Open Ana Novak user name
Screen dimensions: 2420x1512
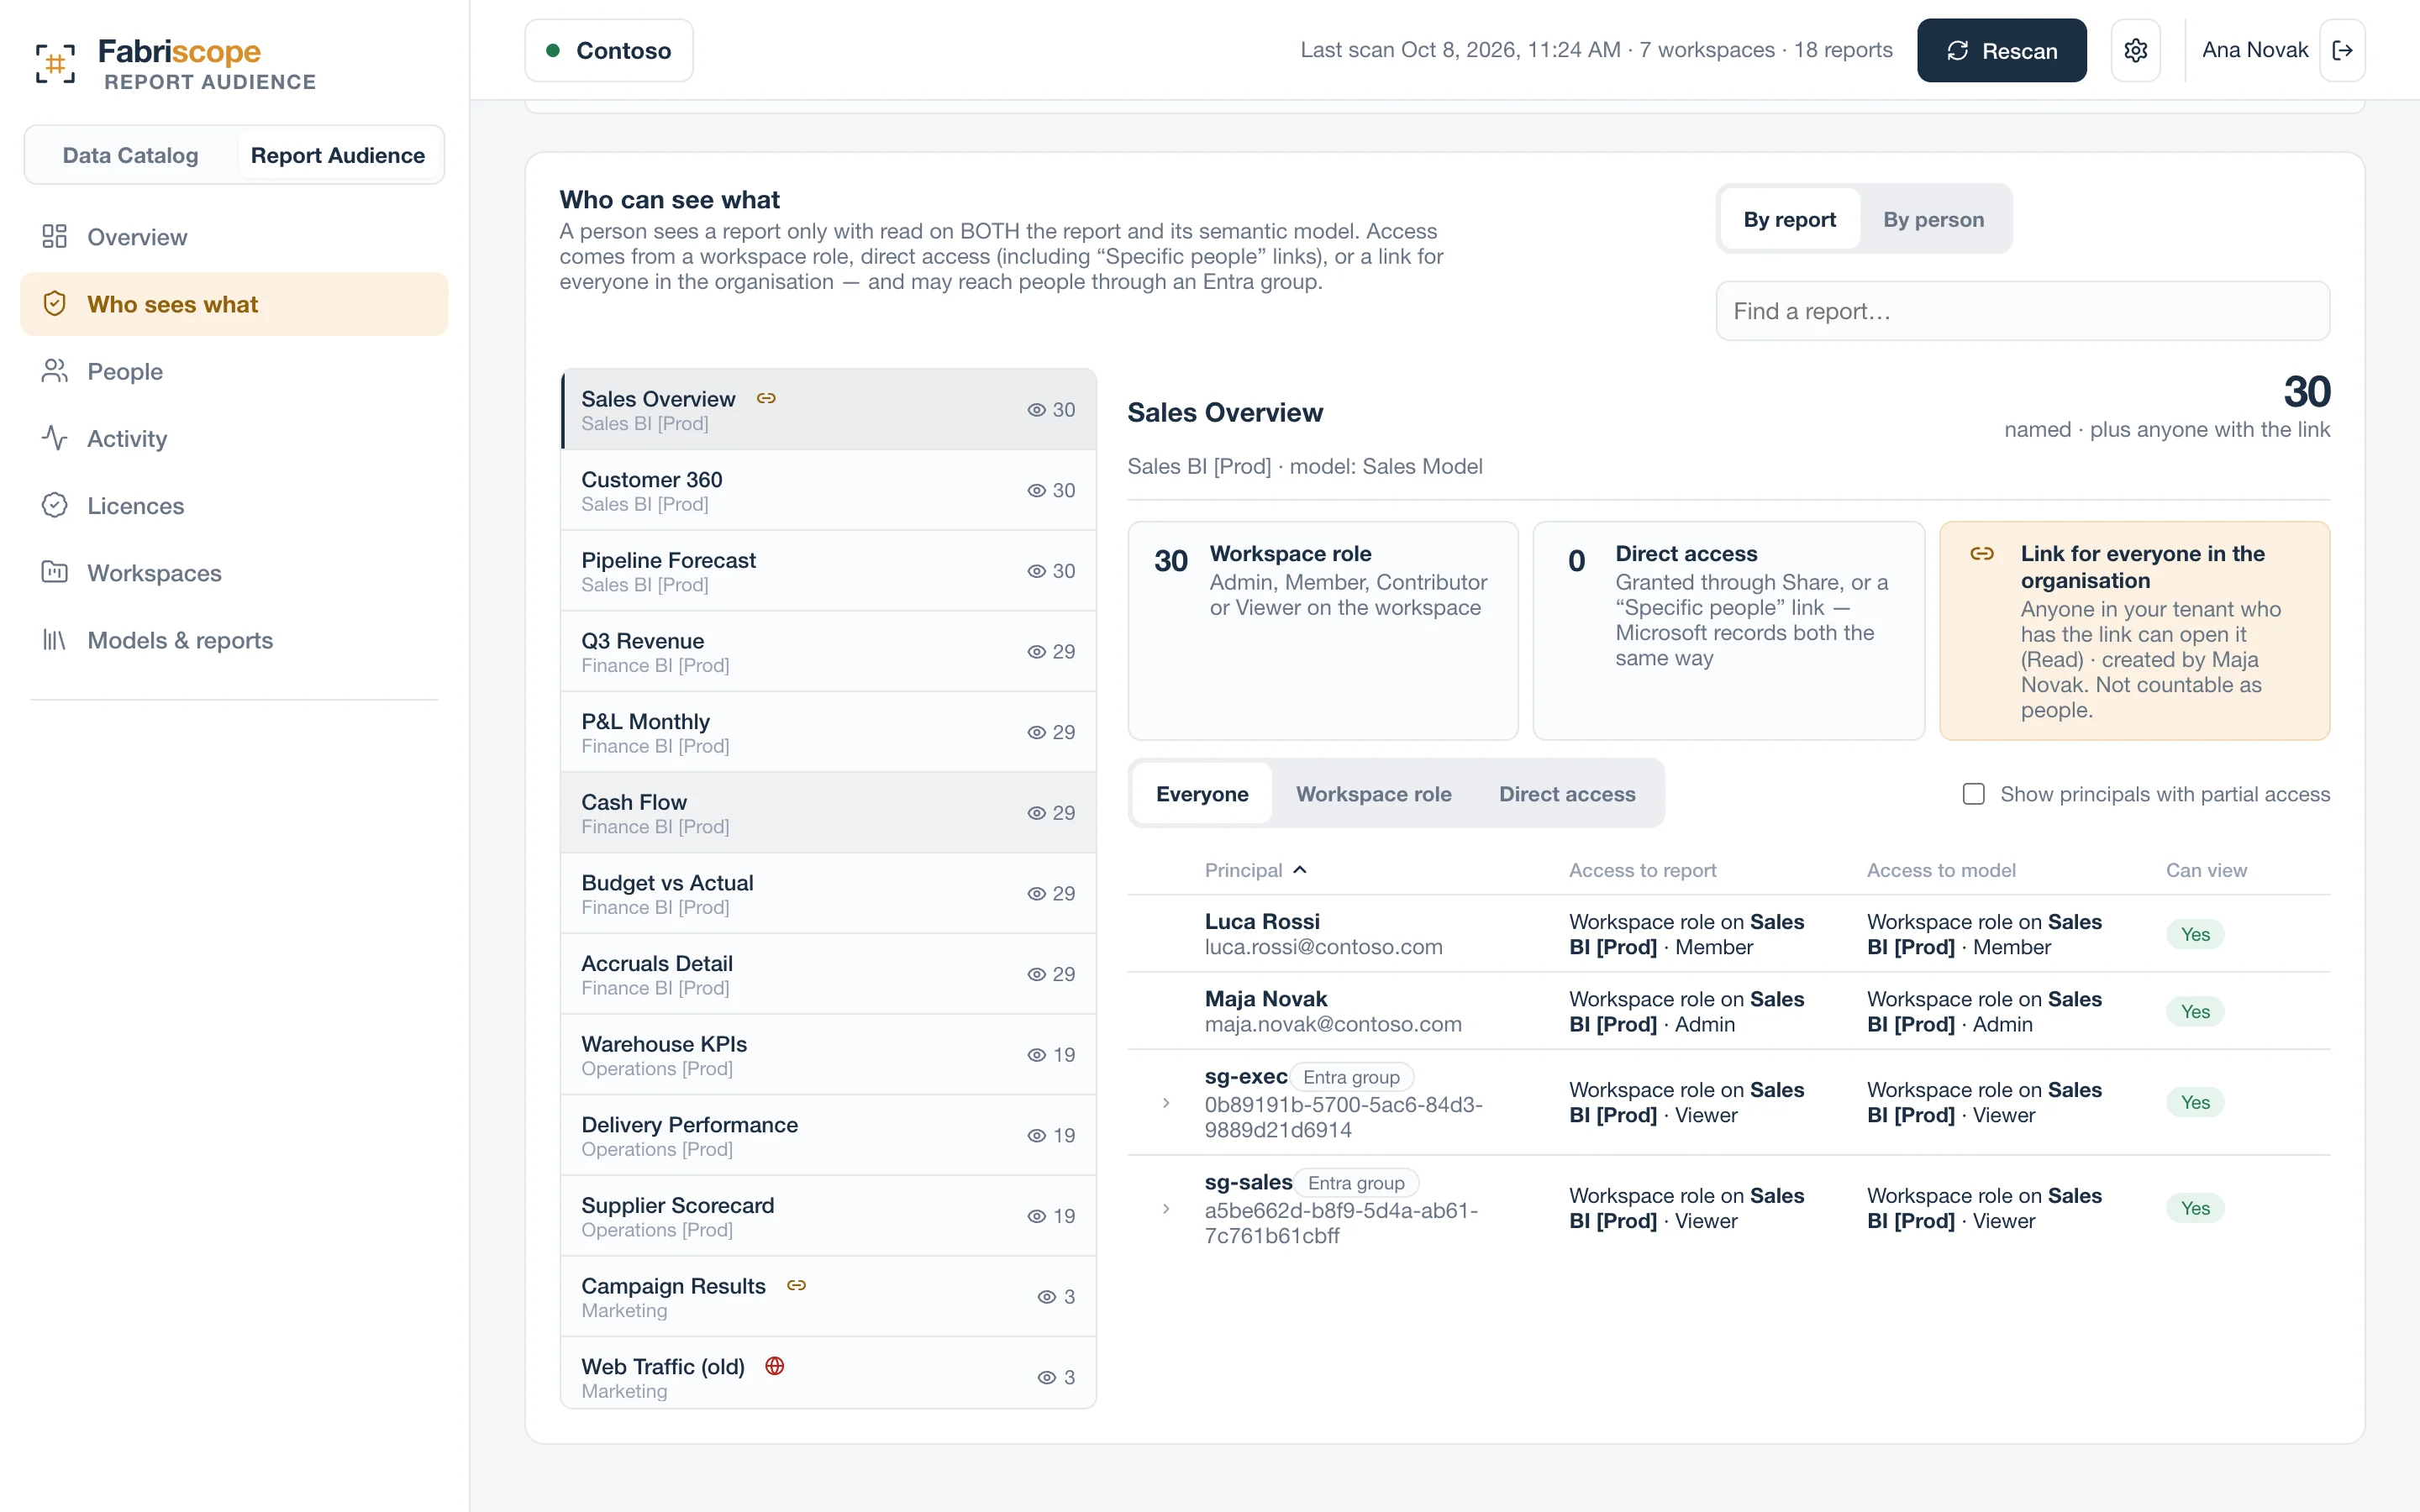[2254, 50]
